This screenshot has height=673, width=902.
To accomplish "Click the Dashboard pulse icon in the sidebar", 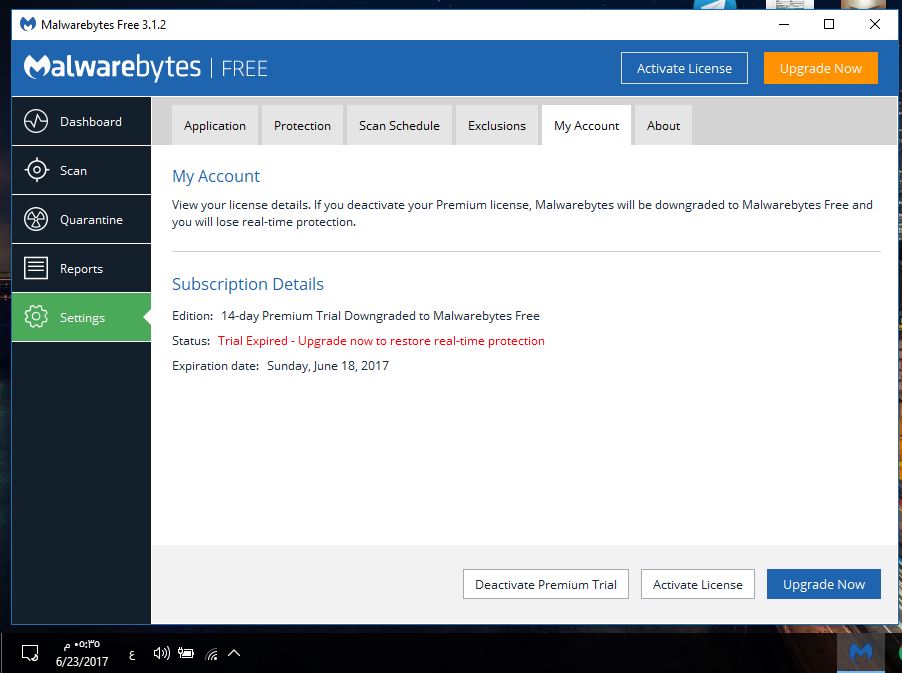I will click(36, 121).
